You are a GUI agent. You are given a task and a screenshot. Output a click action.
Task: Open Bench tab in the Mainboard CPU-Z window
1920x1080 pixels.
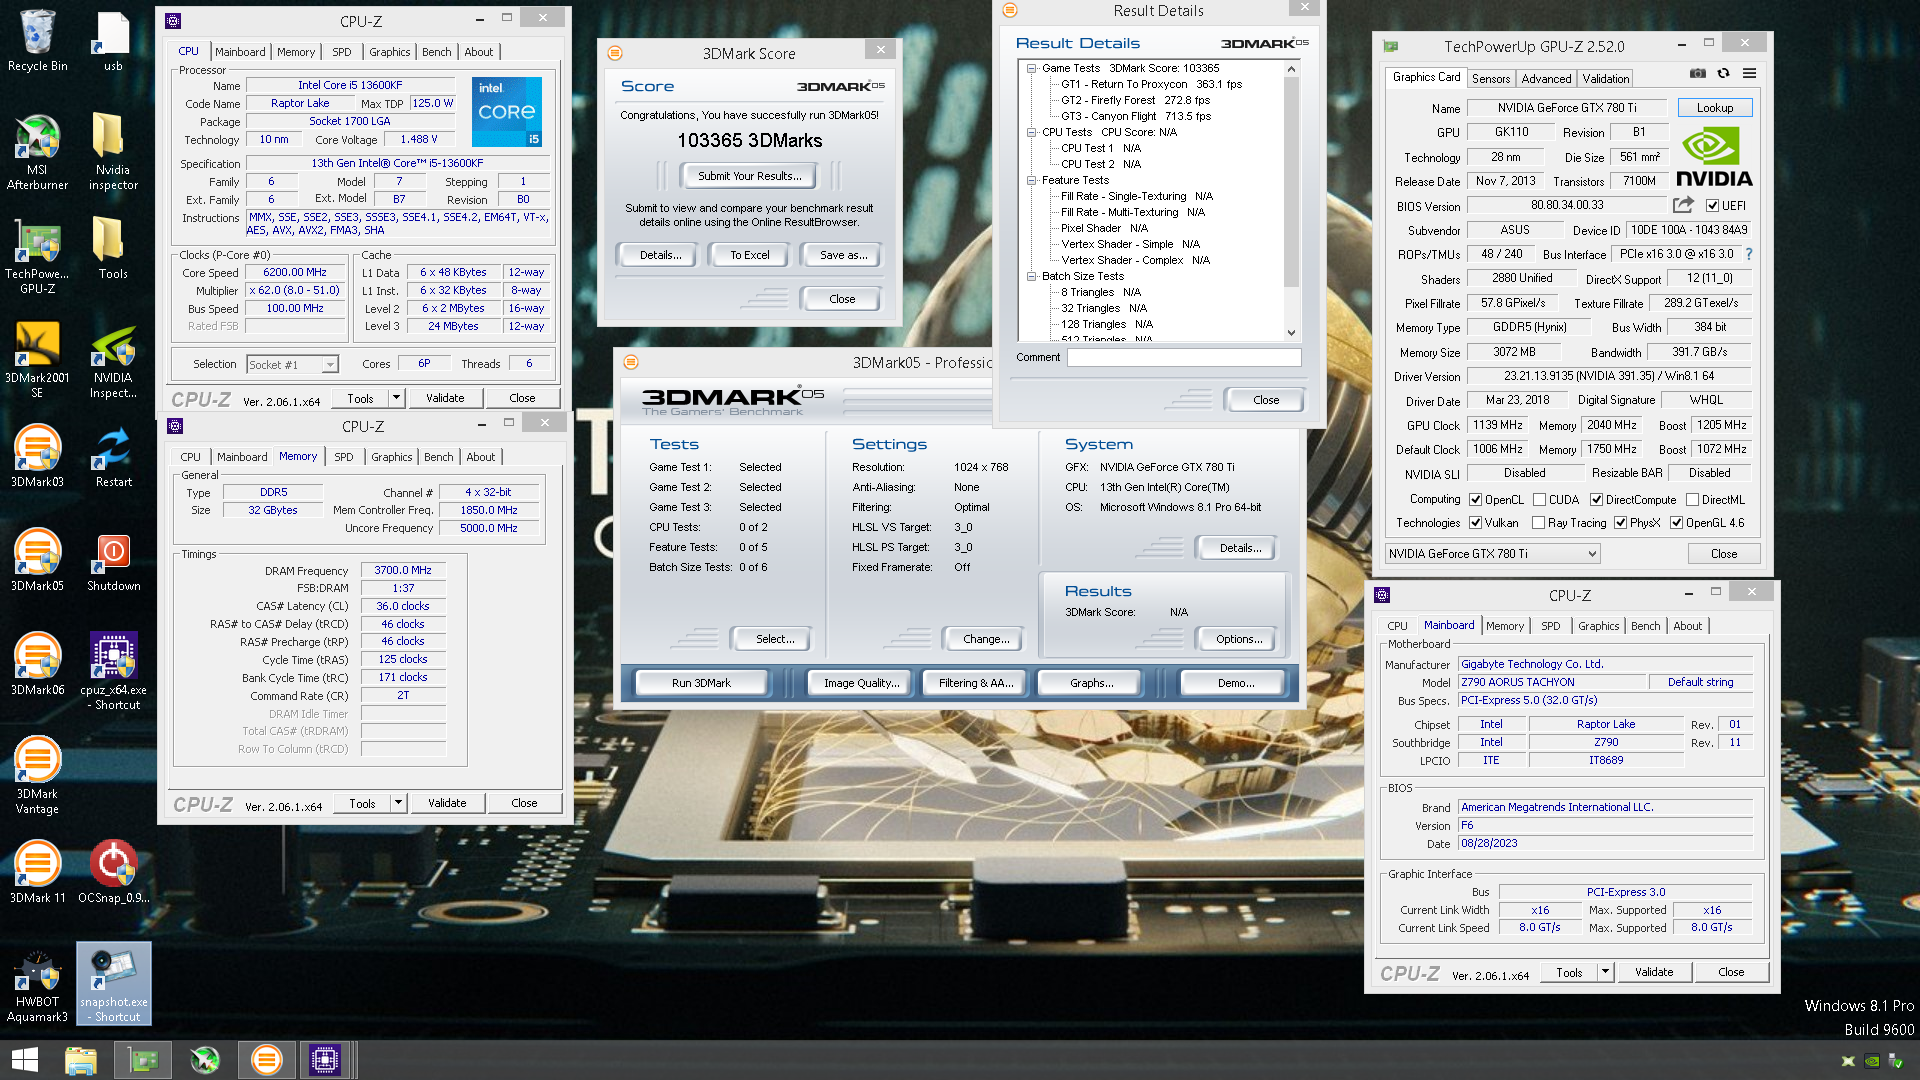point(1646,626)
